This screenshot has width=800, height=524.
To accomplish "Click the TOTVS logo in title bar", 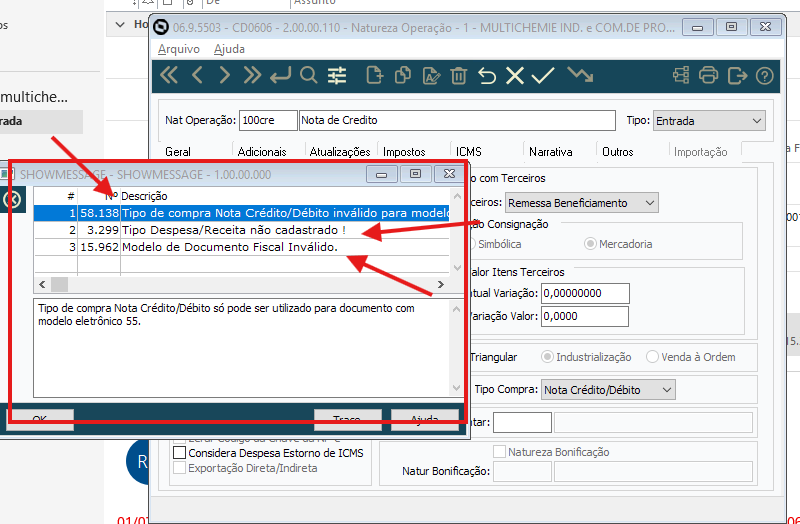I will [x=161, y=27].
